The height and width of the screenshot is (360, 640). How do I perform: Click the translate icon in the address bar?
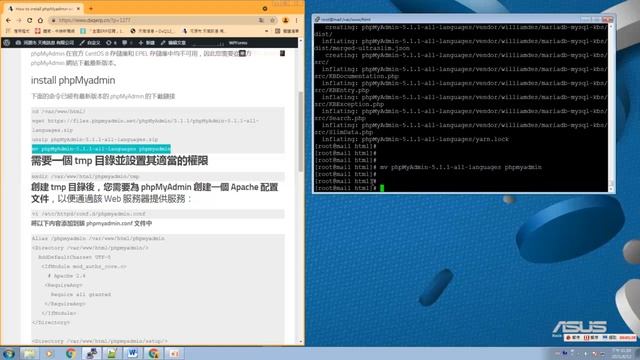coord(261,20)
